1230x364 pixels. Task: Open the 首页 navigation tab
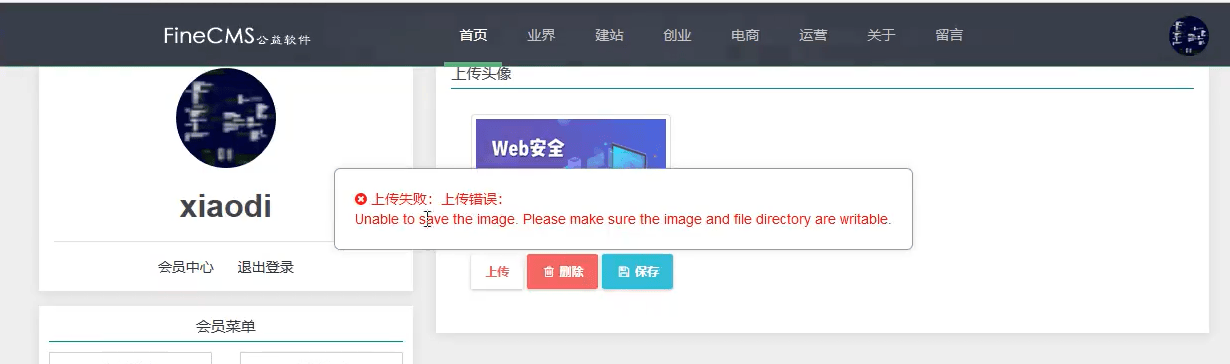pyautogui.click(x=473, y=35)
